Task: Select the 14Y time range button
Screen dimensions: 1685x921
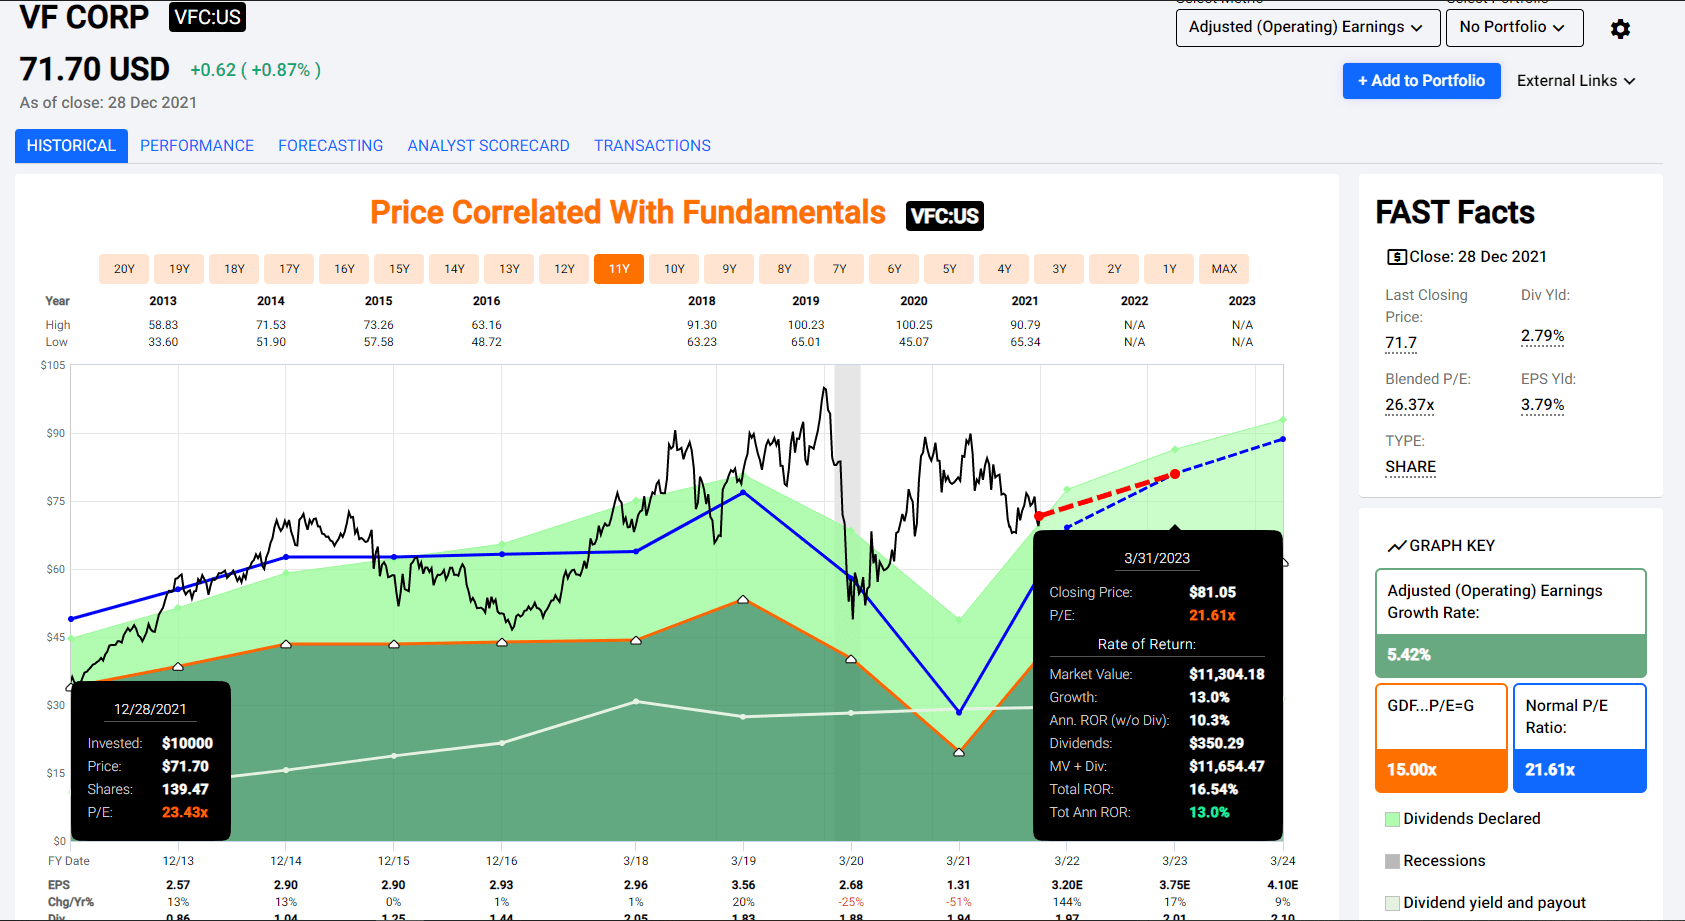Action: (x=454, y=269)
